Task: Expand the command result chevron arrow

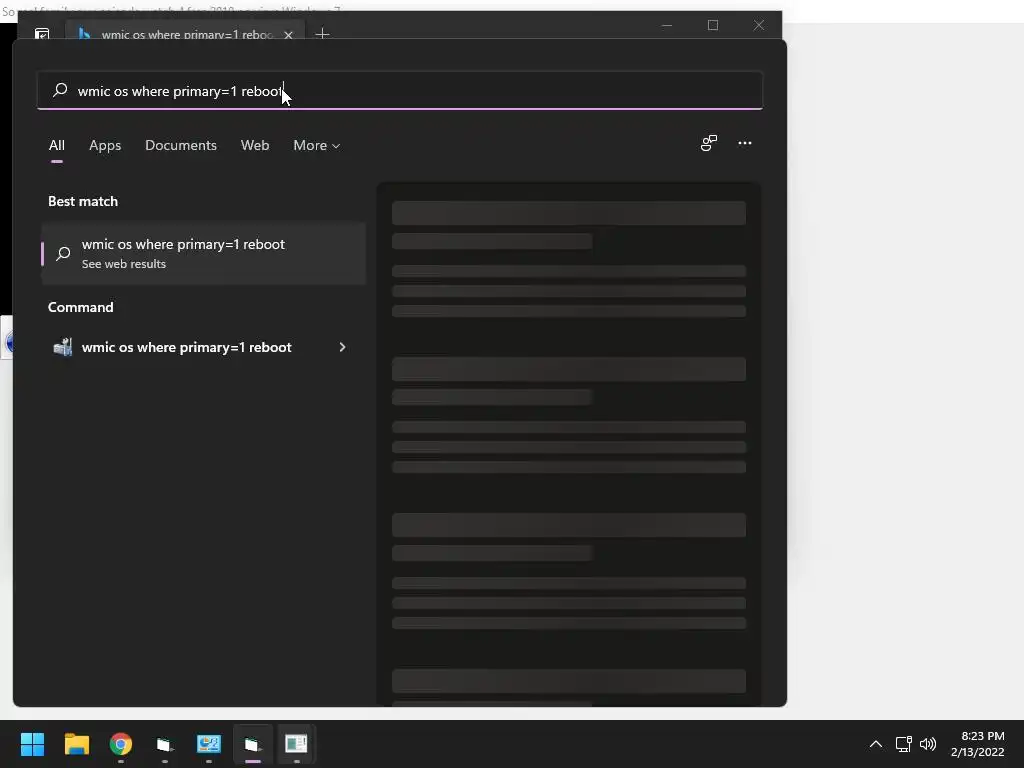Action: pyautogui.click(x=342, y=347)
